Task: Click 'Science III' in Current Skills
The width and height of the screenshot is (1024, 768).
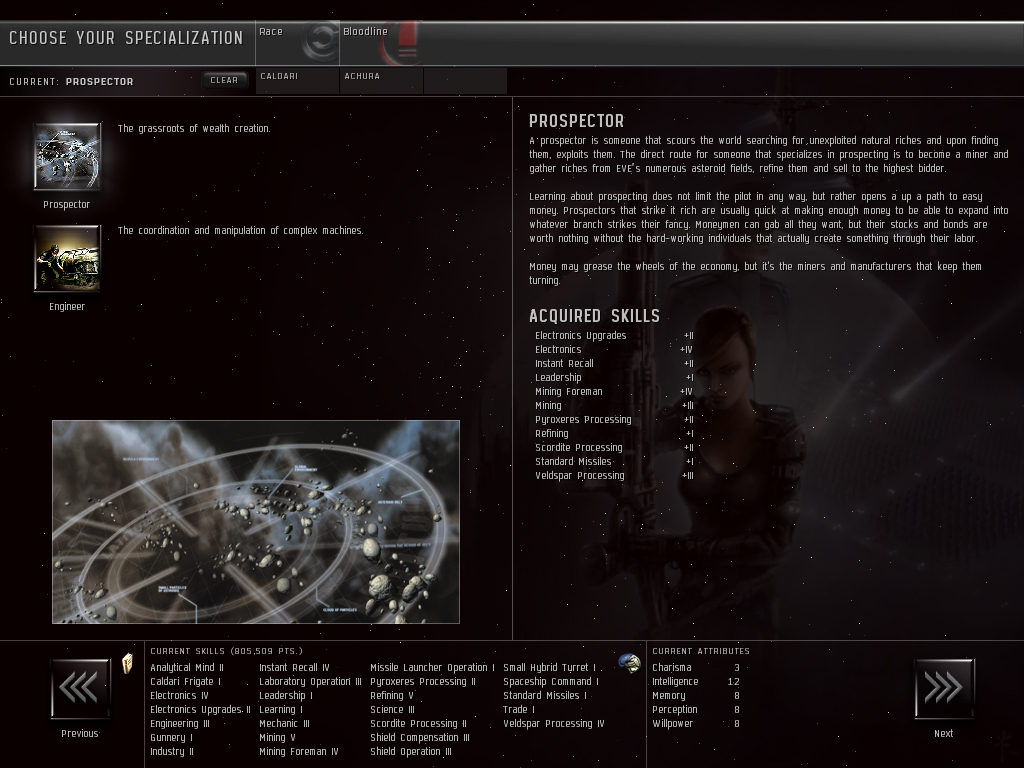Action: tap(392, 710)
